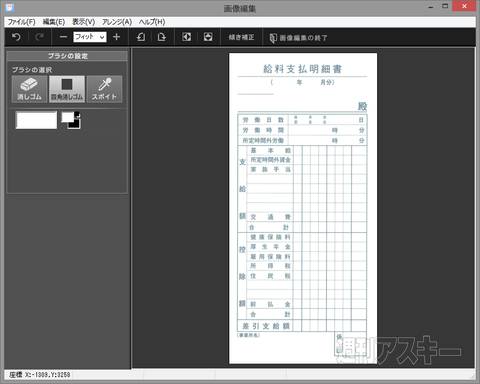Click the ブラシの選択 label
This screenshot has height=384, width=480.
pyautogui.click(x=32, y=70)
